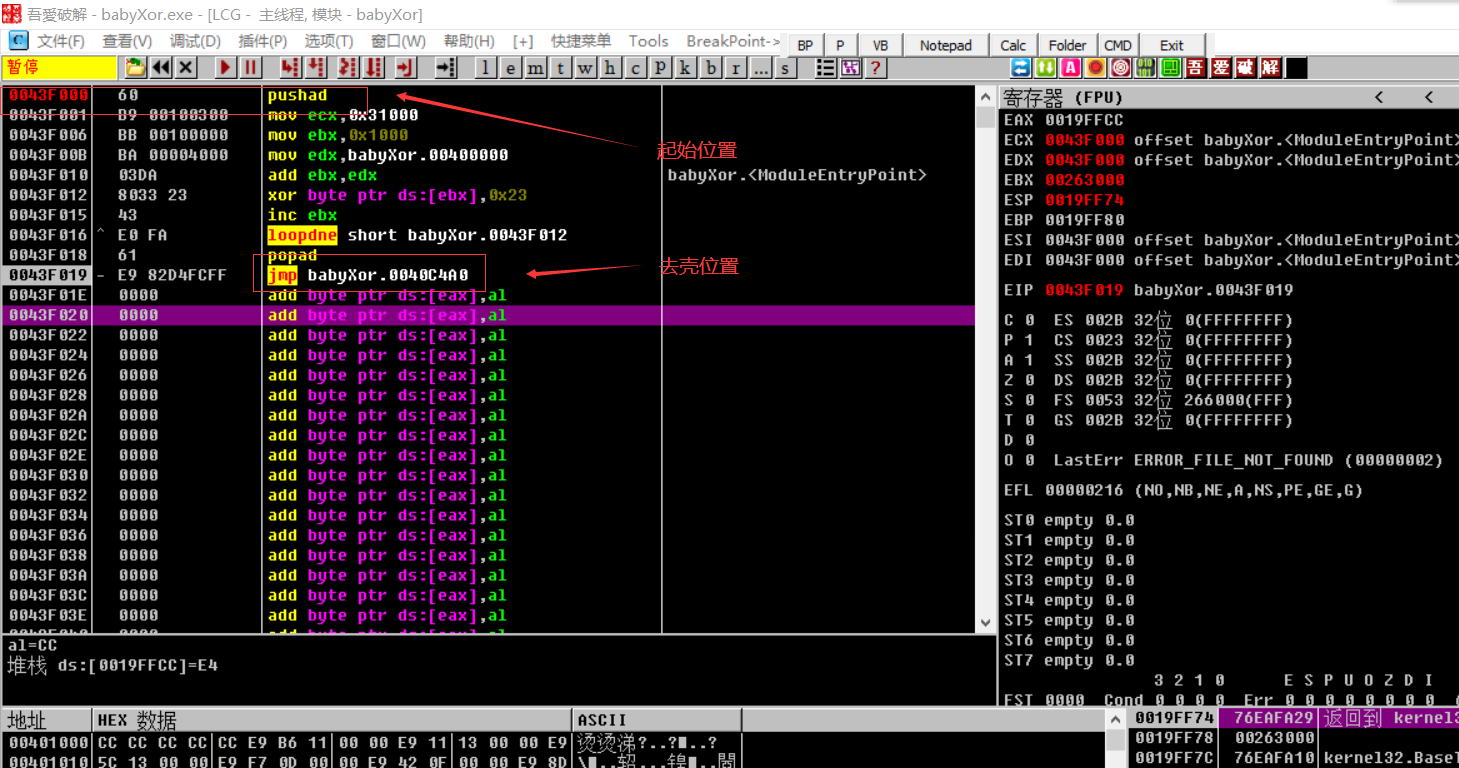
Task: Click the Run program play icon
Action: (x=226, y=68)
